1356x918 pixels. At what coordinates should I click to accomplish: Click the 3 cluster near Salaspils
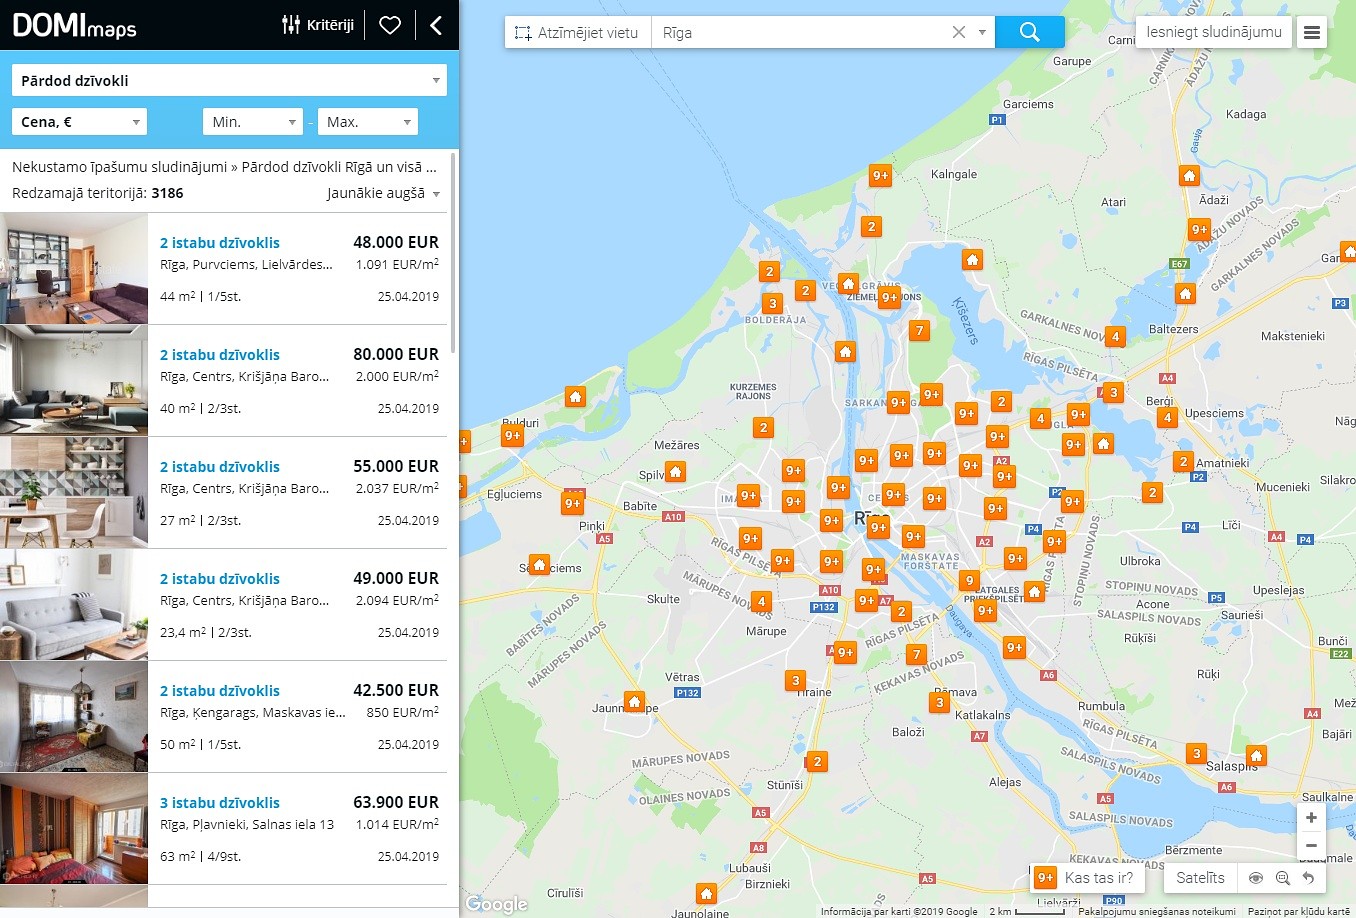click(1196, 753)
